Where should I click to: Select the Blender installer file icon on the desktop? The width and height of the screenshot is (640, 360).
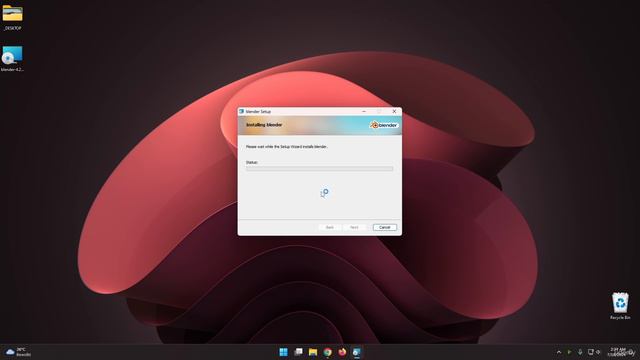tap(12, 59)
